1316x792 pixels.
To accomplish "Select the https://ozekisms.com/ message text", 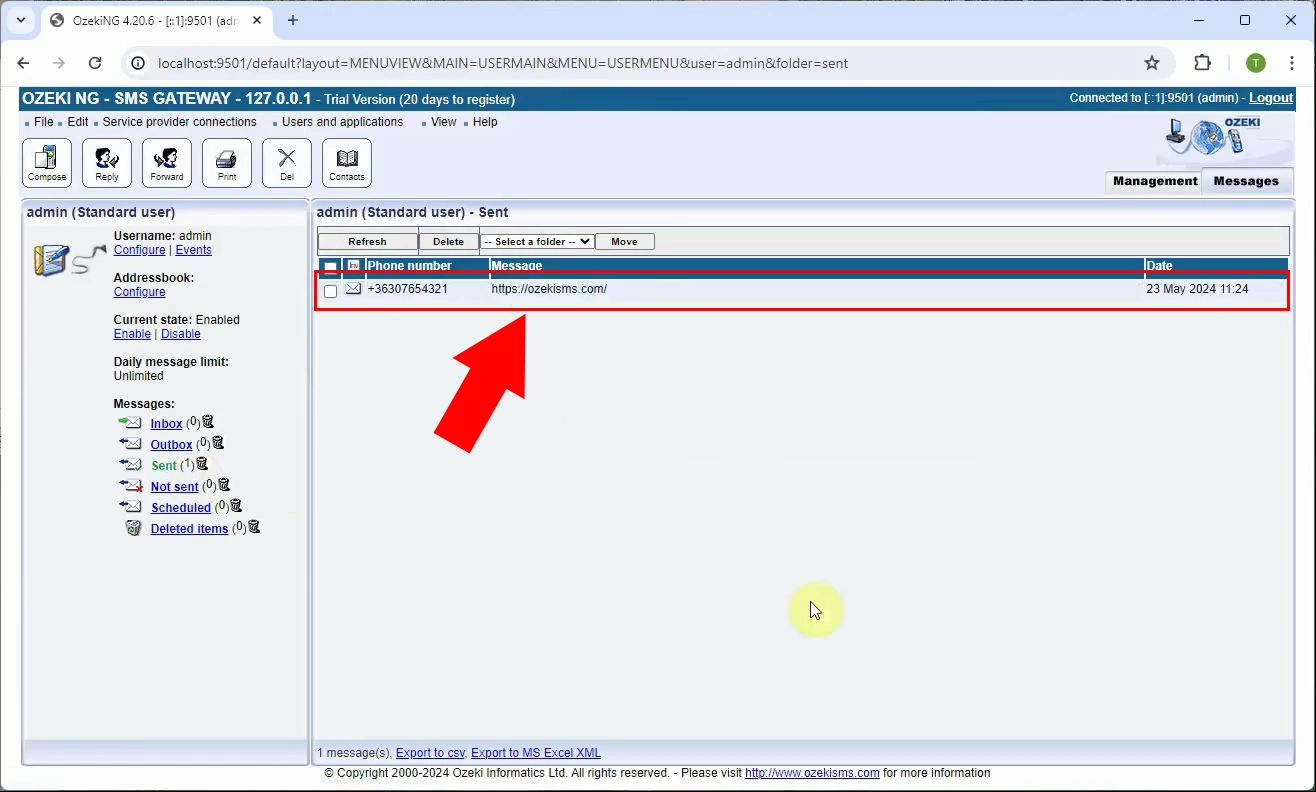I will pyautogui.click(x=549, y=289).
